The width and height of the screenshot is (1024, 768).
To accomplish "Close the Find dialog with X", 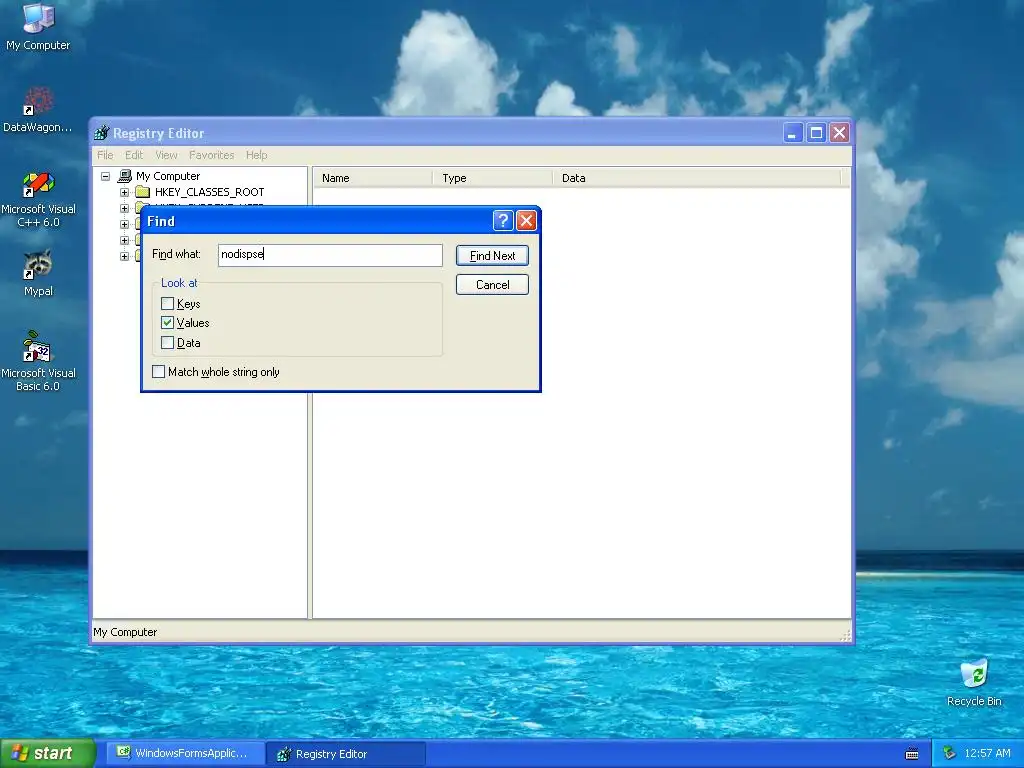I will tap(526, 221).
